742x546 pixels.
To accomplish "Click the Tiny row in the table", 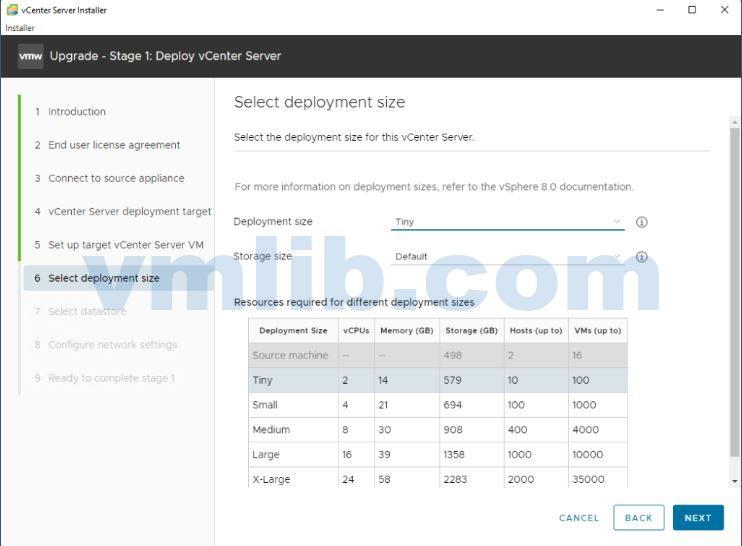I will (438, 380).
